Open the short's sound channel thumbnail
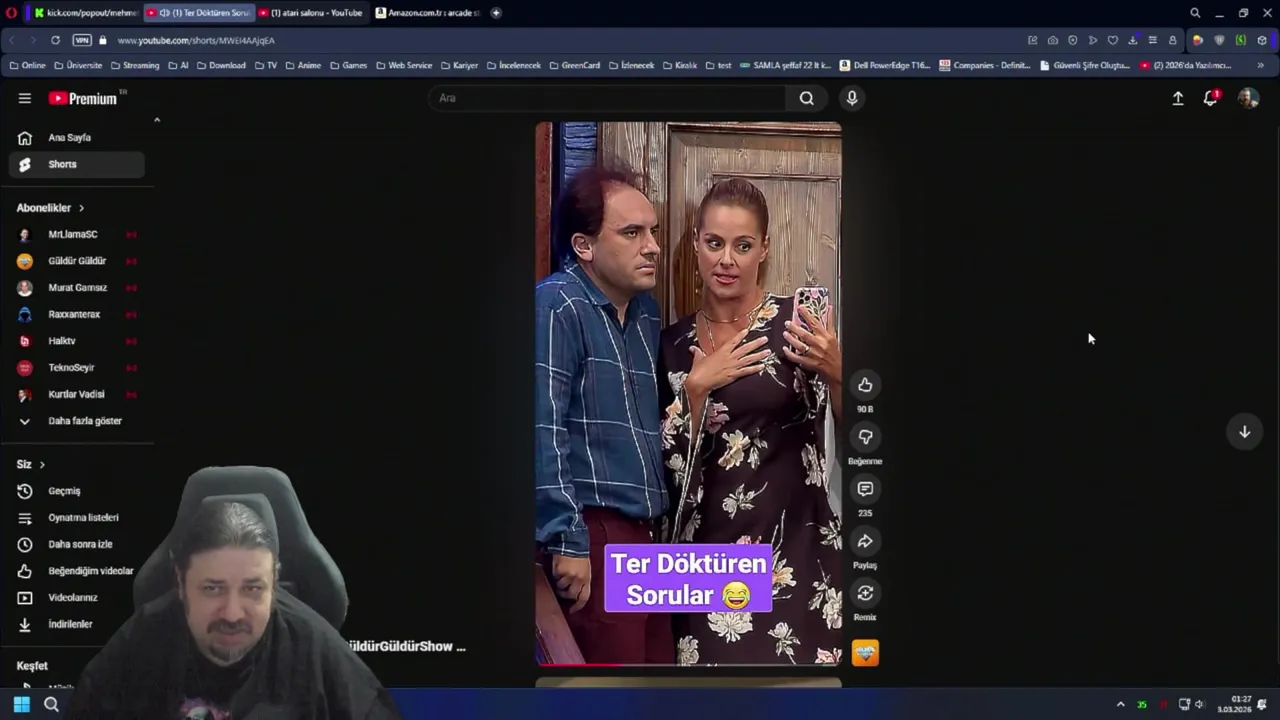 [865, 653]
